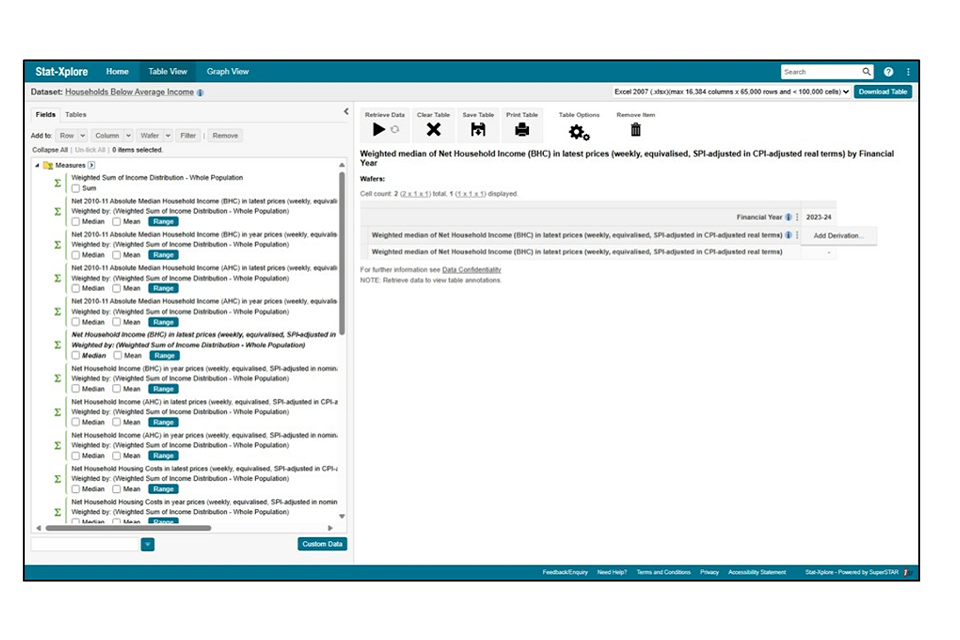Open the Excel 2007 download format dropdown
This screenshot has width=960, height=640.
732,91
